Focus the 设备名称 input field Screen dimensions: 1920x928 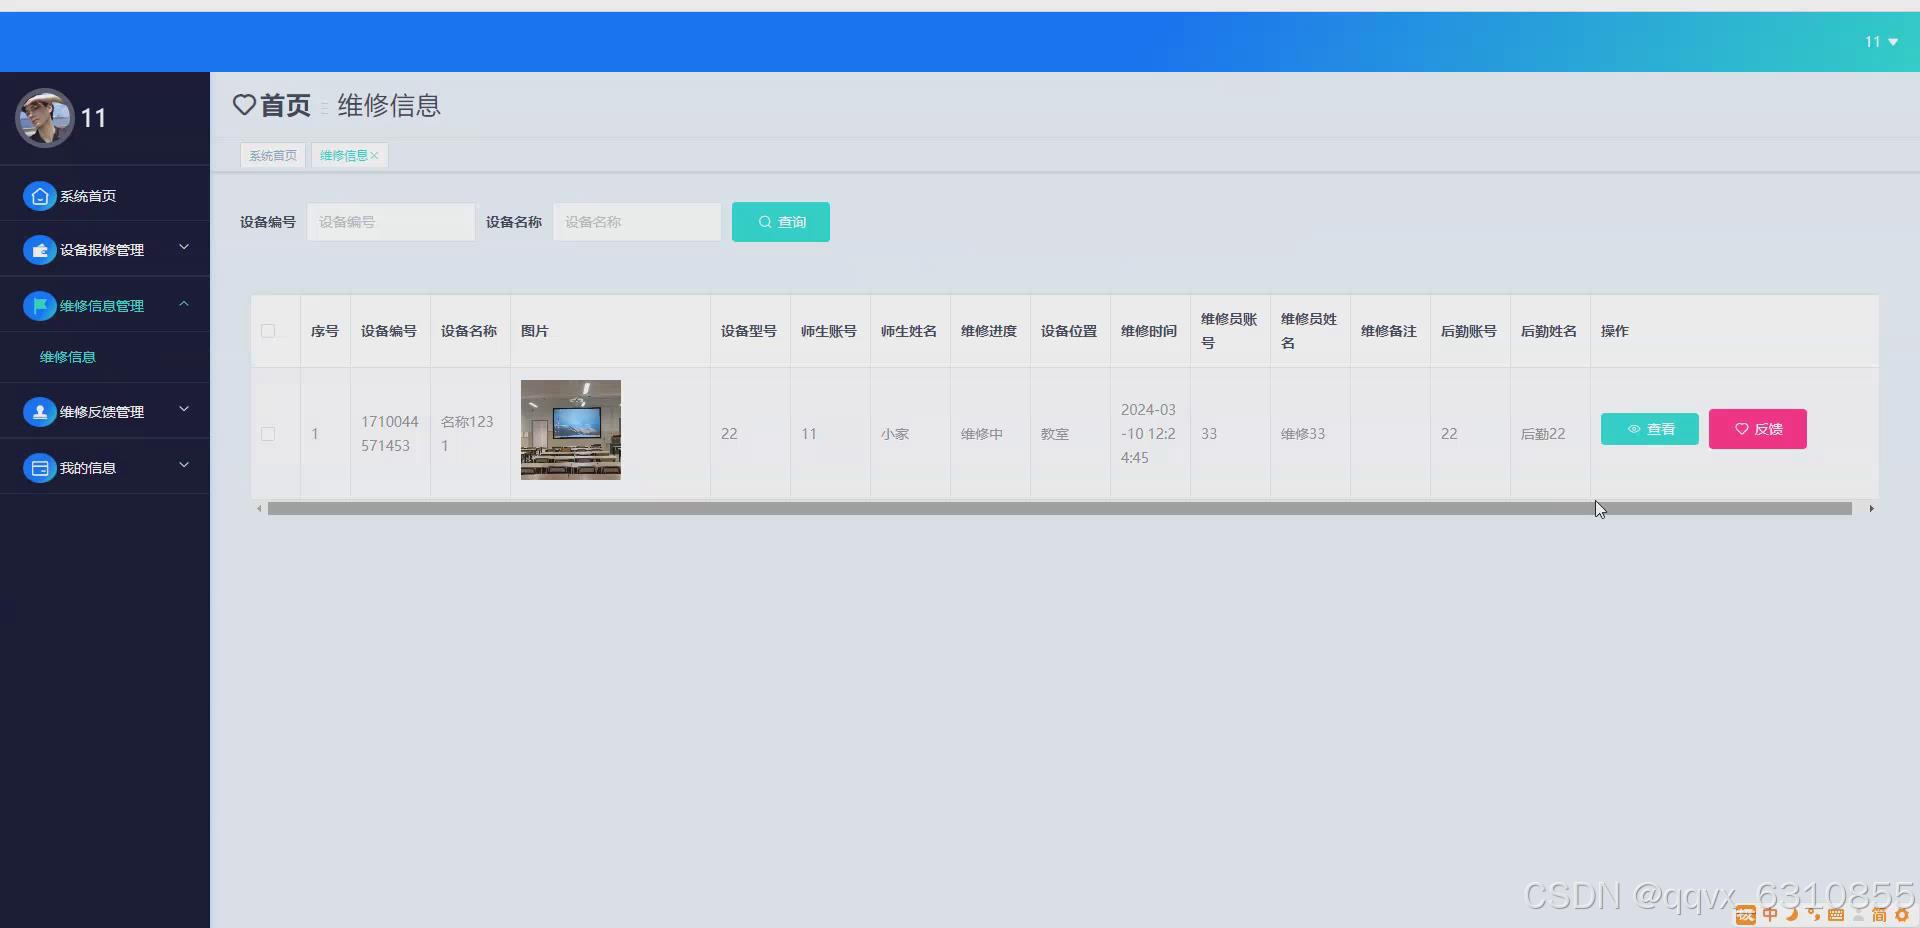coord(637,222)
